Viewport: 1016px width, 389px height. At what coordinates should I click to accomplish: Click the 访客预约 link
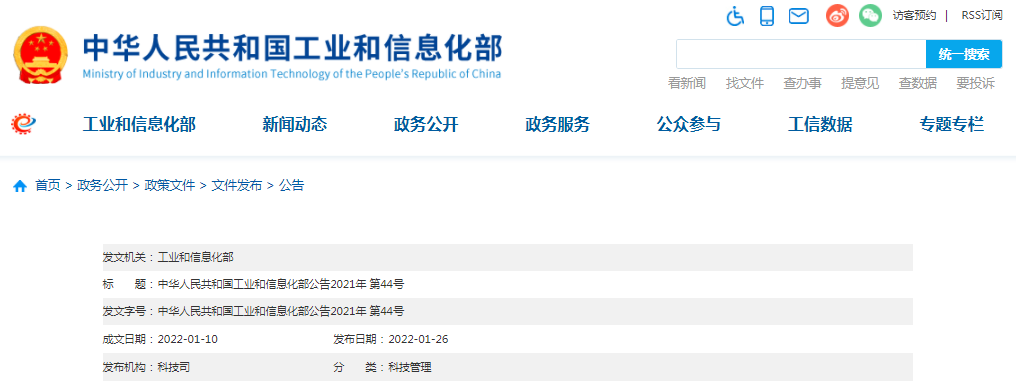914,16
